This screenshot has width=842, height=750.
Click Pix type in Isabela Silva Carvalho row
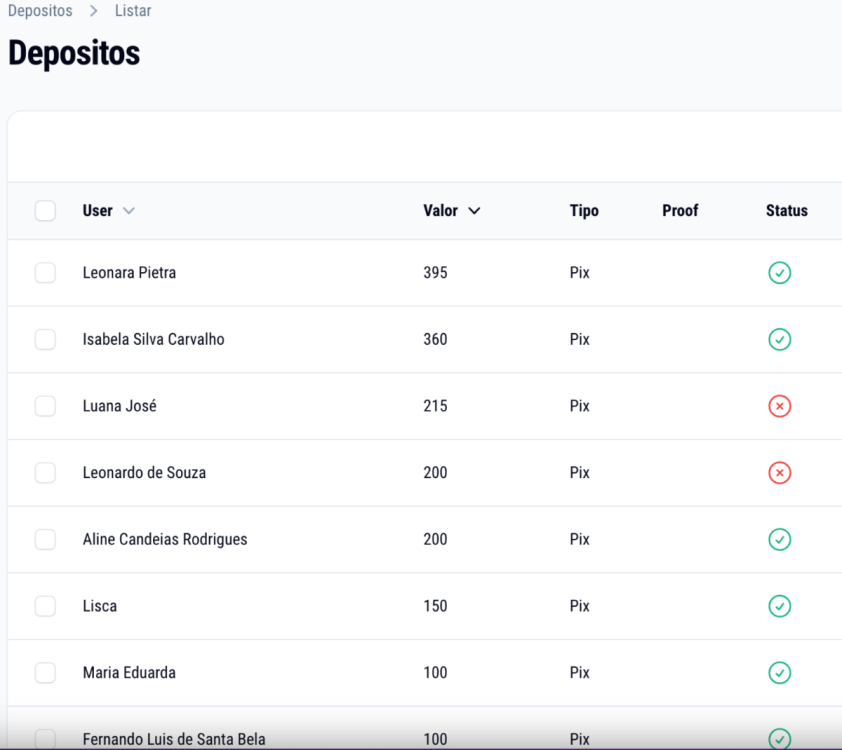(x=580, y=339)
